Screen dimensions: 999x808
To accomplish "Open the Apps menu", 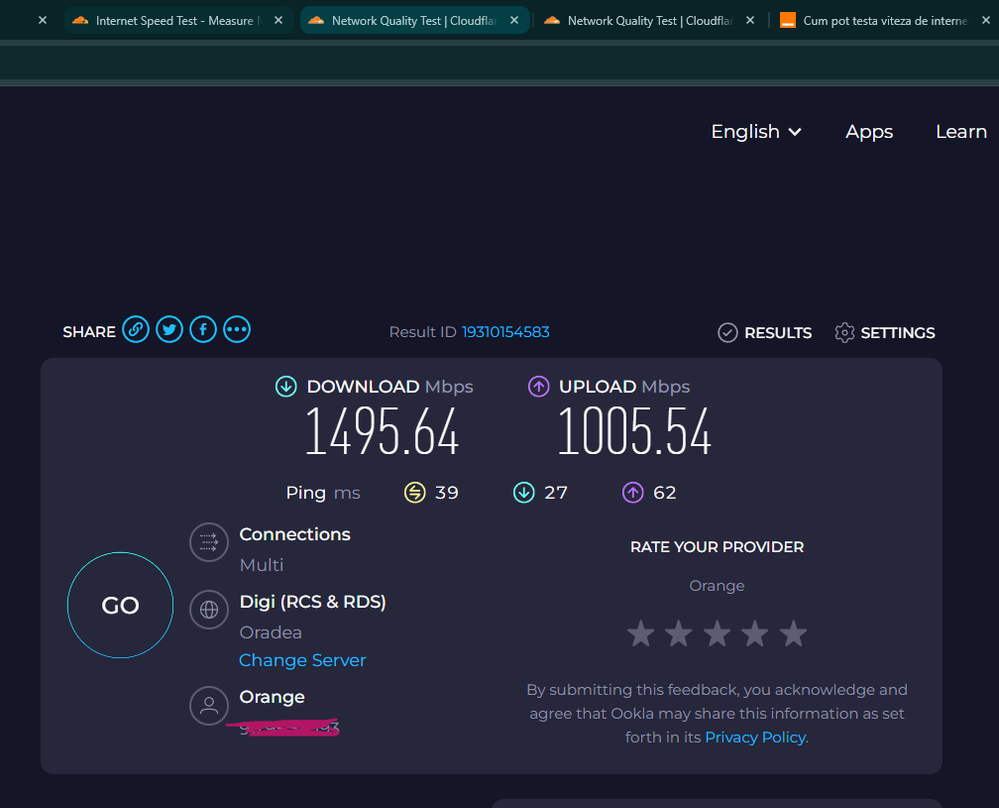I will click(x=869, y=132).
